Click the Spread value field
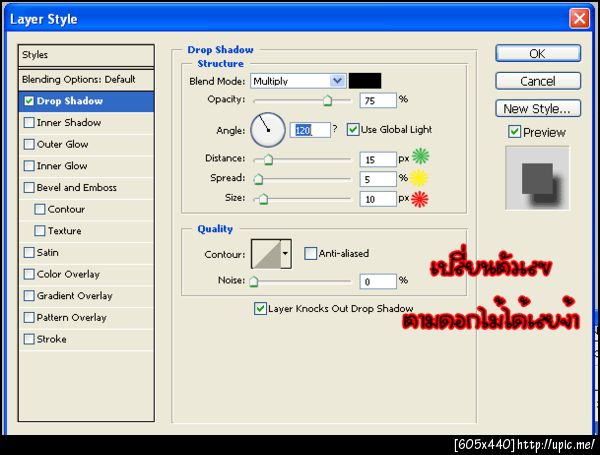600x455 pixels. [x=378, y=179]
